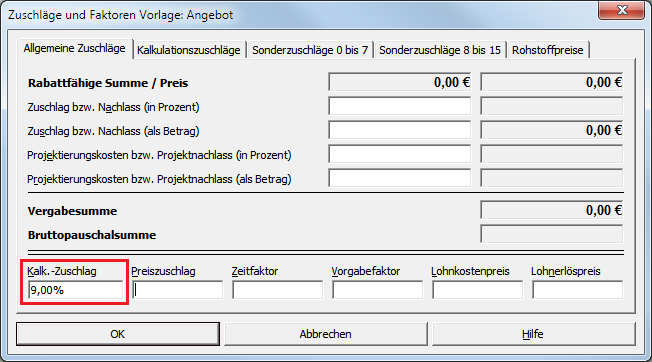Screen dimensions: 652x362
Task: Click the right-hand Rabattfähige Preis 0,00 € field
Action: click(552, 82)
